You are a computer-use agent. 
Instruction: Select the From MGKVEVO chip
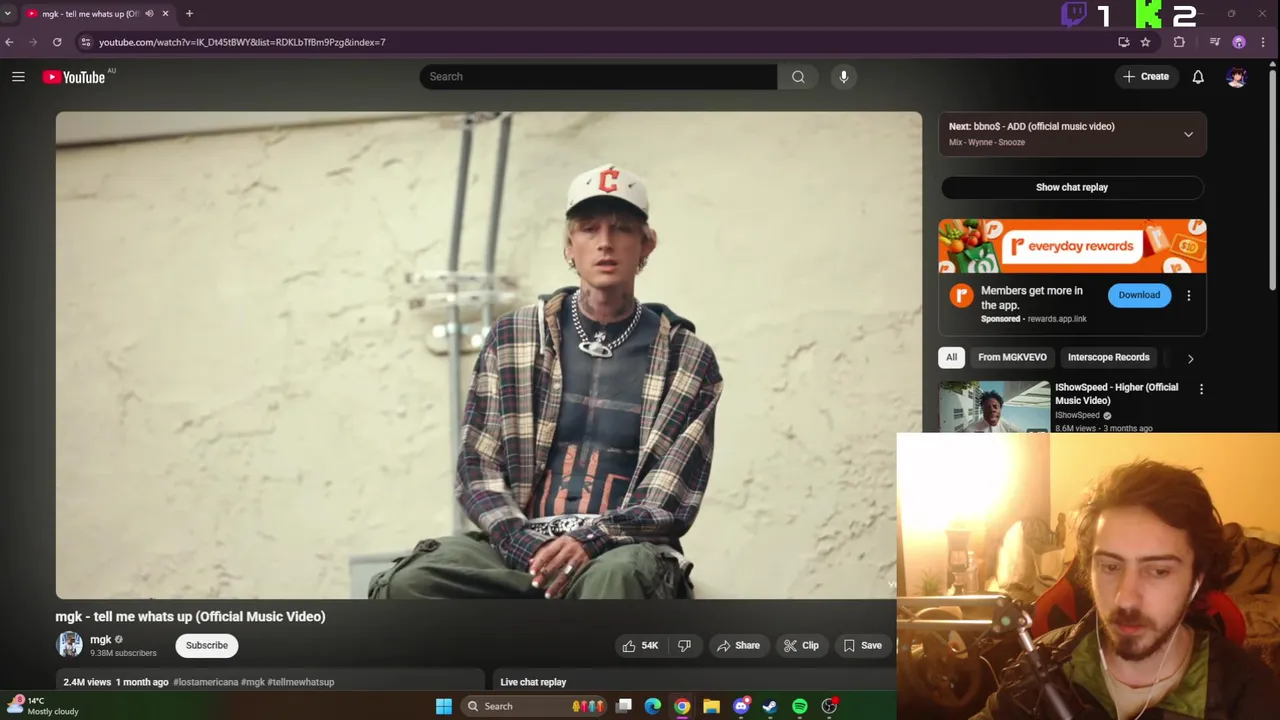point(1012,357)
